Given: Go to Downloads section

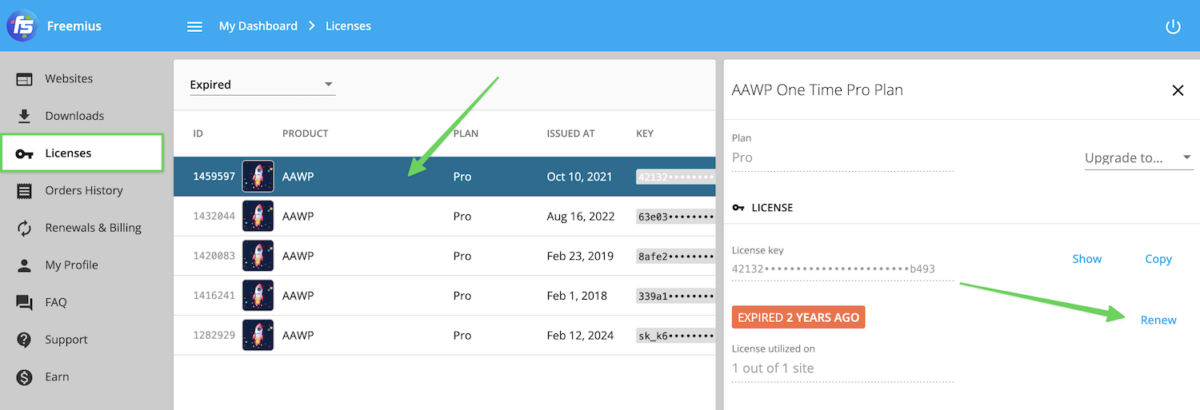Looking at the screenshot, I should click(x=74, y=116).
